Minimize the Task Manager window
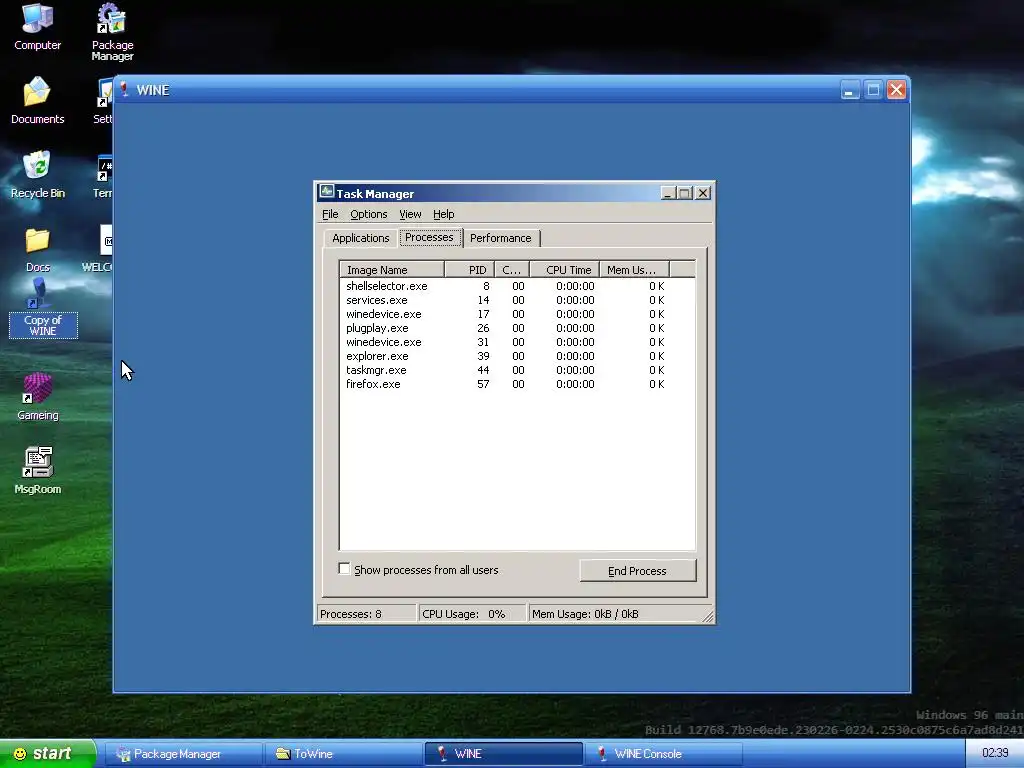Viewport: 1024px width, 768px height. [x=667, y=193]
